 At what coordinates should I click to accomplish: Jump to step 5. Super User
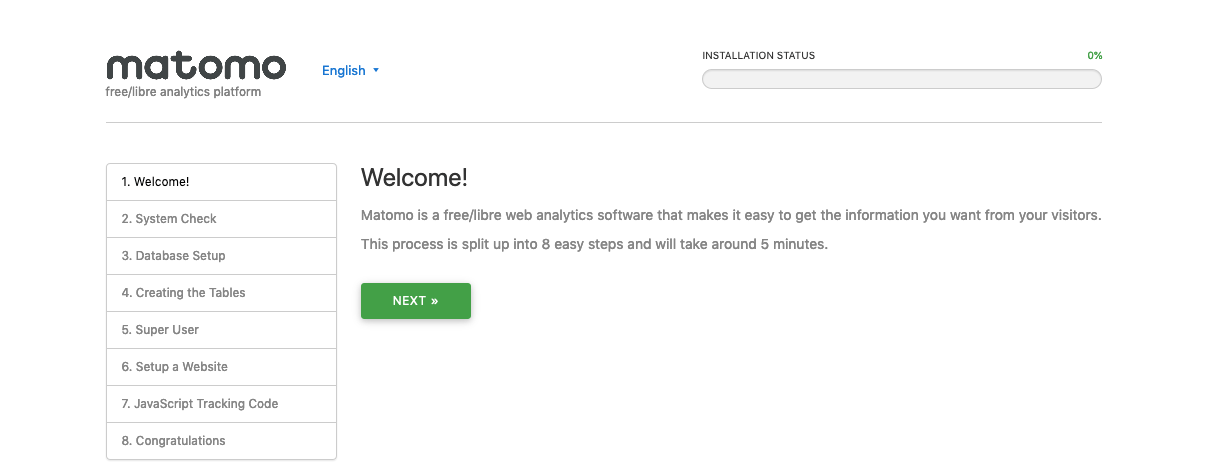pyautogui.click(x=221, y=330)
